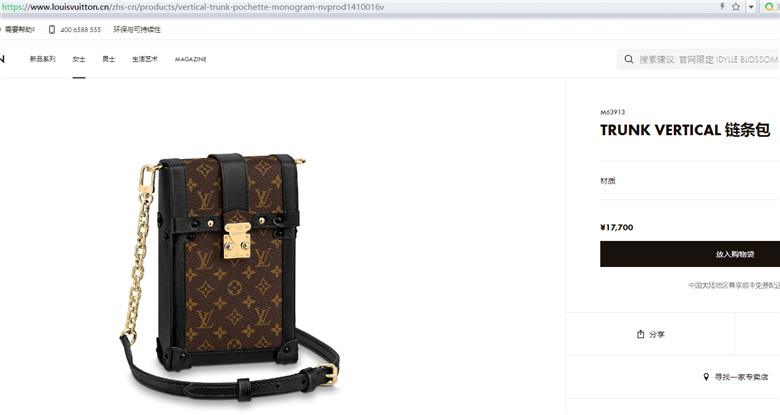Viewport: 780px width, 415px height.
Task: Expand the 材质 material section
Action: pyautogui.click(x=690, y=181)
